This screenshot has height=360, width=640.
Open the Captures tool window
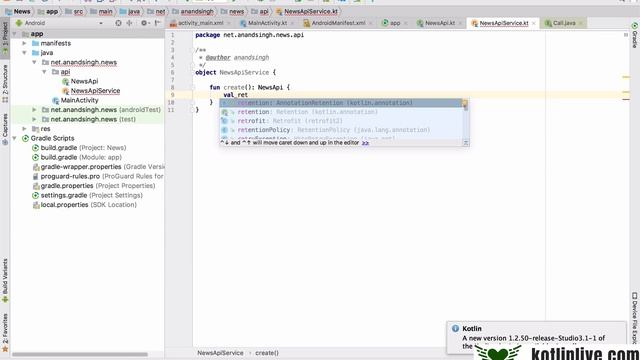pyautogui.click(x=5, y=129)
